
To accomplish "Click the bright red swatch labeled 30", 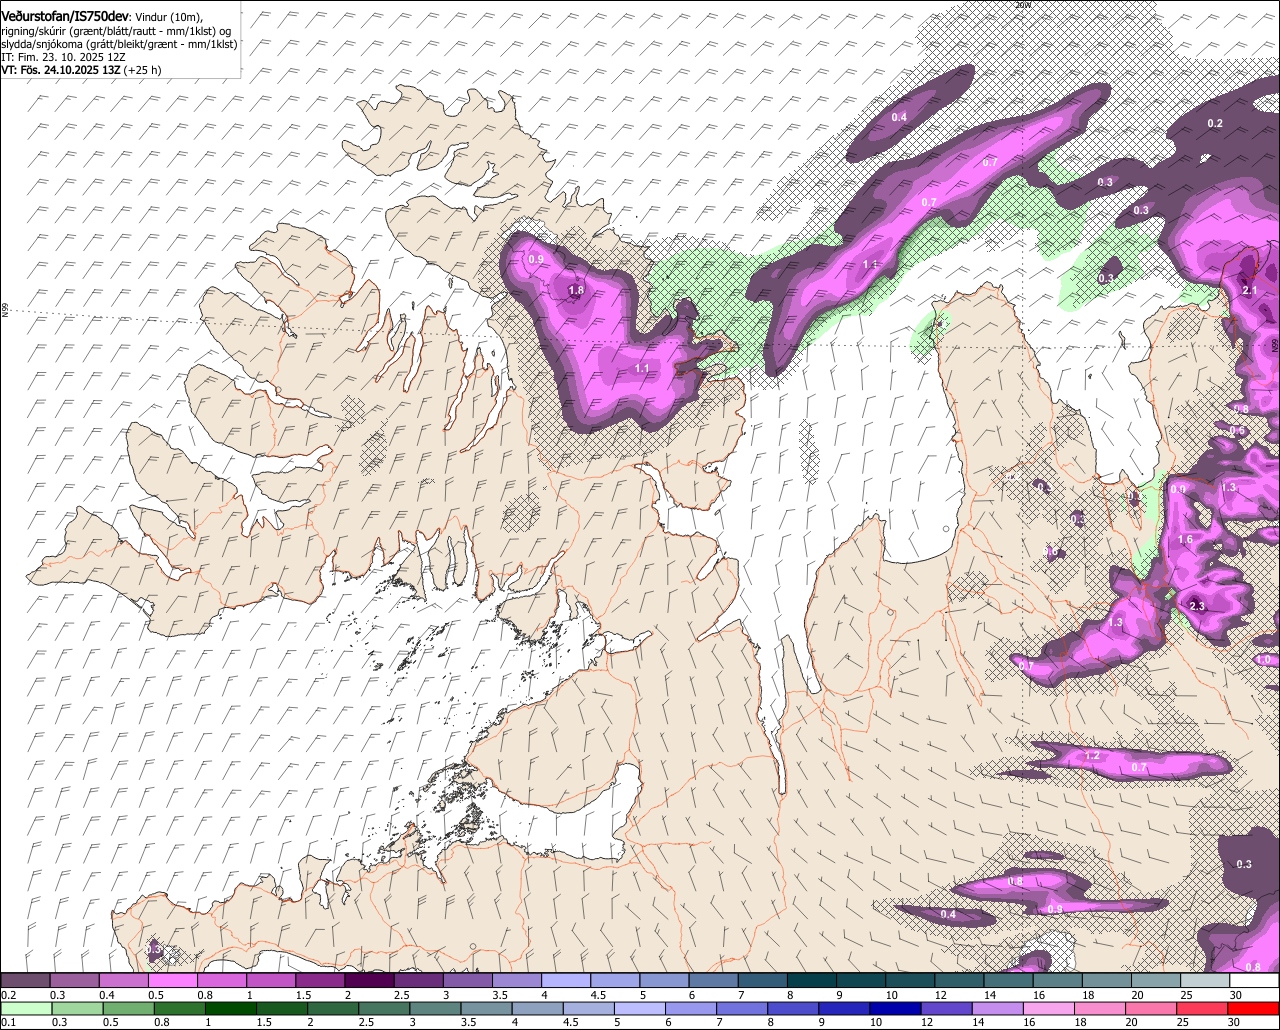I will (1254, 1009).
